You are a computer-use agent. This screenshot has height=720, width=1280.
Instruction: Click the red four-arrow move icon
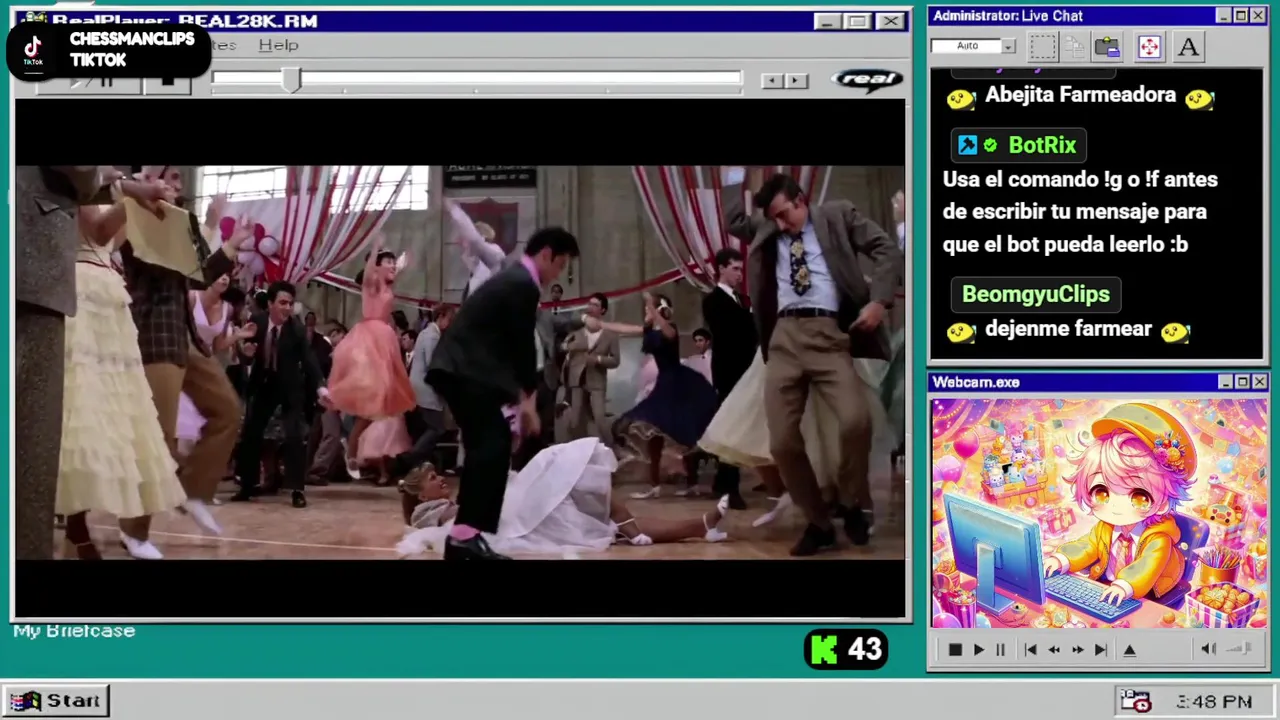tap(1149, 46)
